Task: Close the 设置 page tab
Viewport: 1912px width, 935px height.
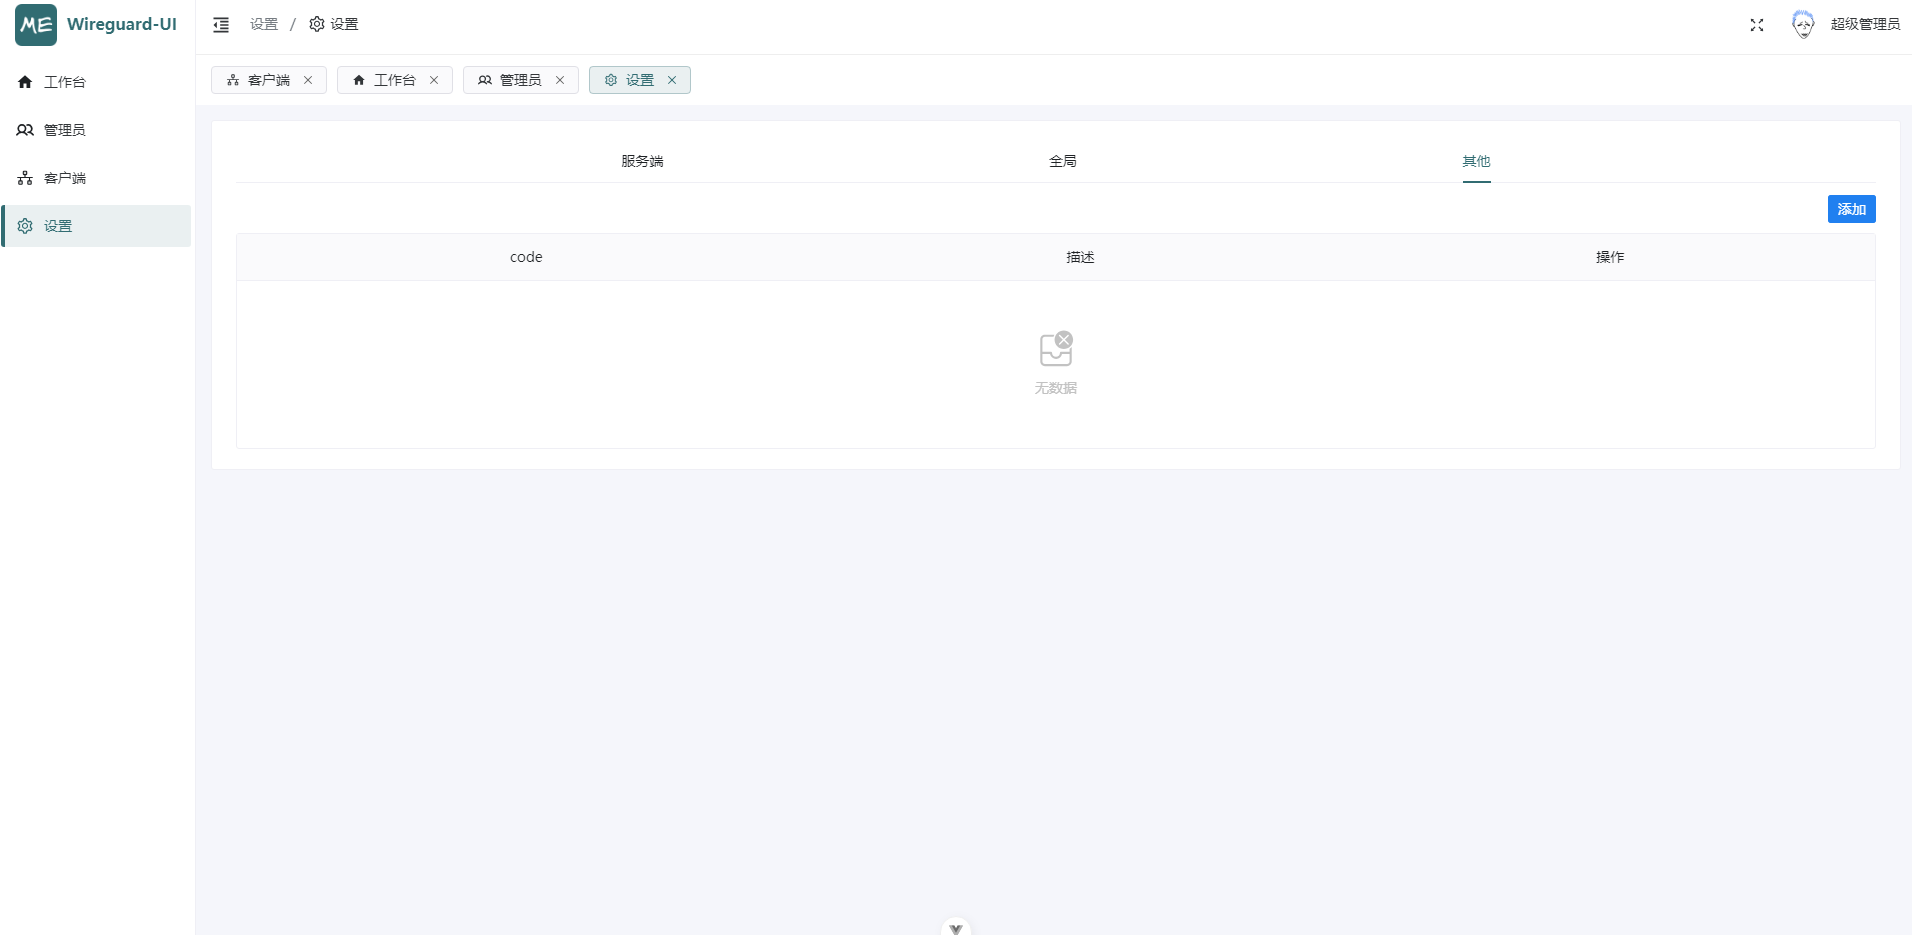Action: click(672, 80)
